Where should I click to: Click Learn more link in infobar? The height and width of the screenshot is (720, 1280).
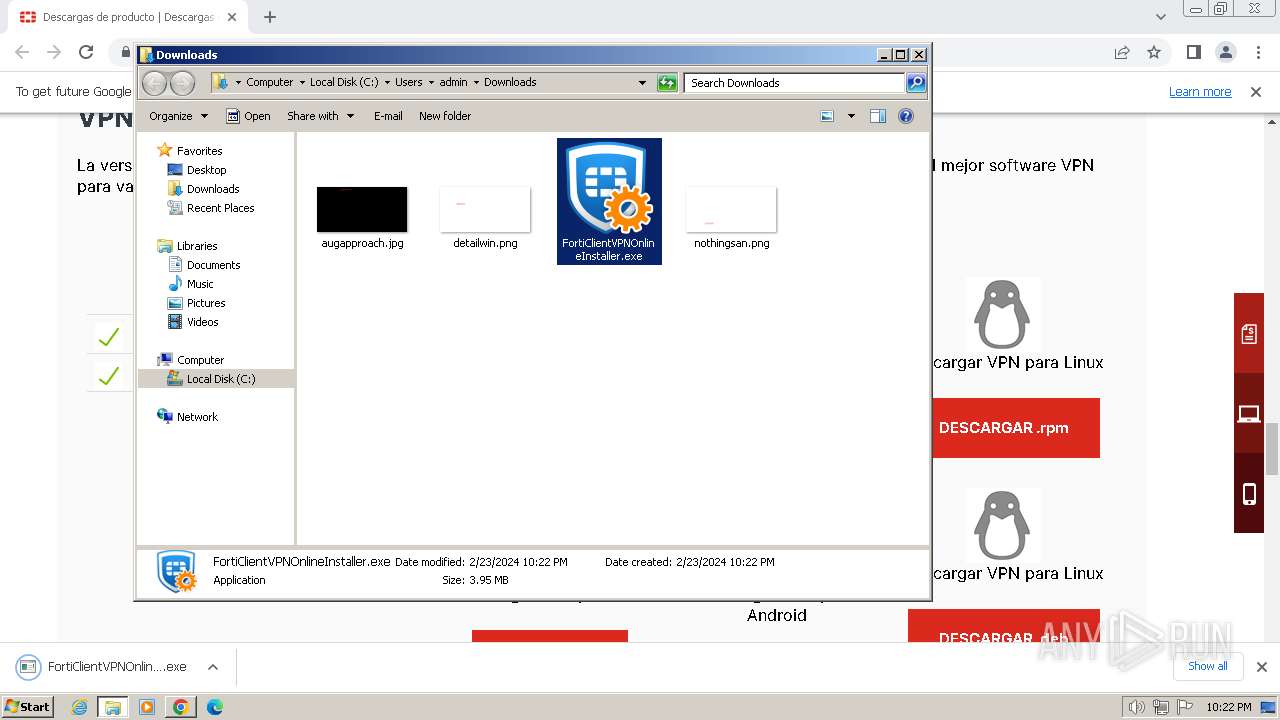1200,92
